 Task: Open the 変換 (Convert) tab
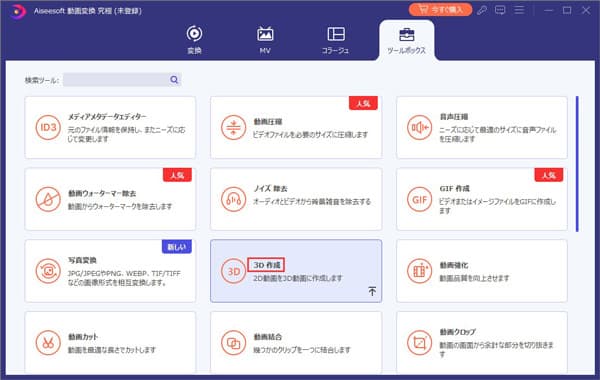coord(194,40)
